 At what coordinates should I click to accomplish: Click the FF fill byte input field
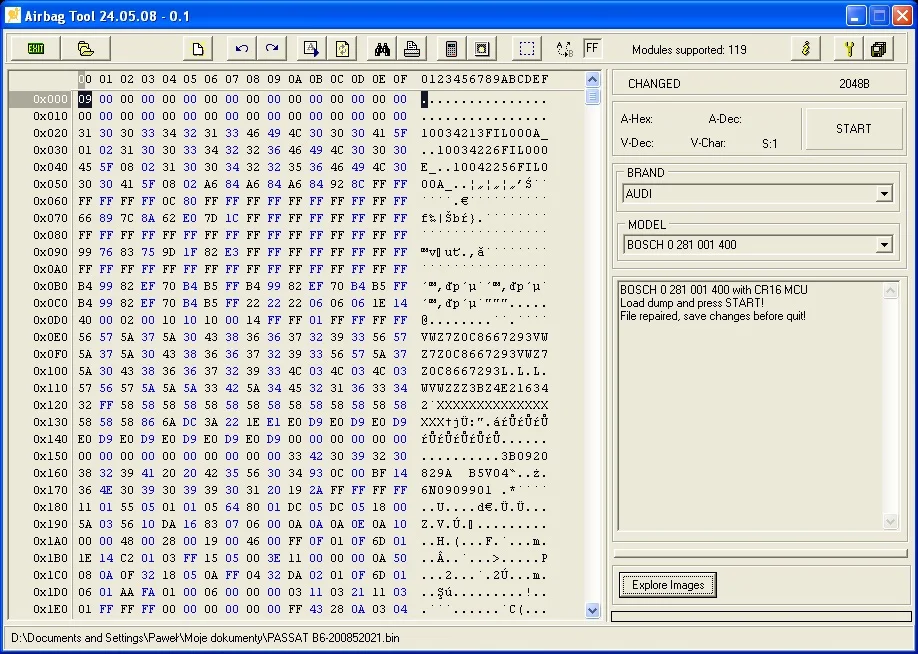point(590,47)
